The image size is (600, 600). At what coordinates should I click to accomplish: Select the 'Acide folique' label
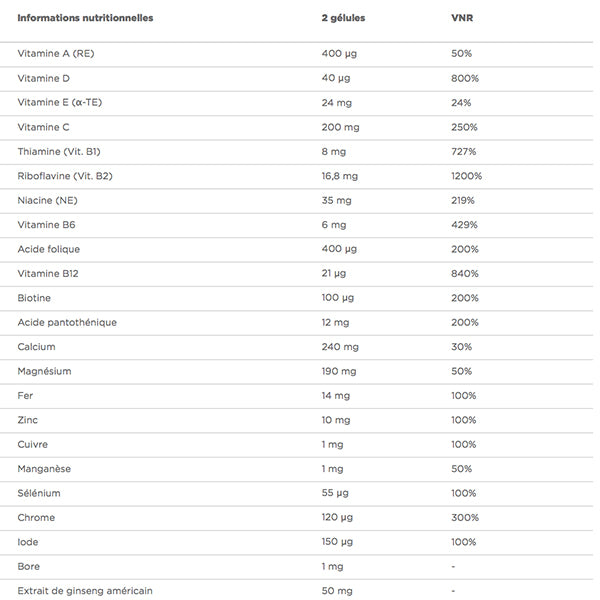(49, 249)
